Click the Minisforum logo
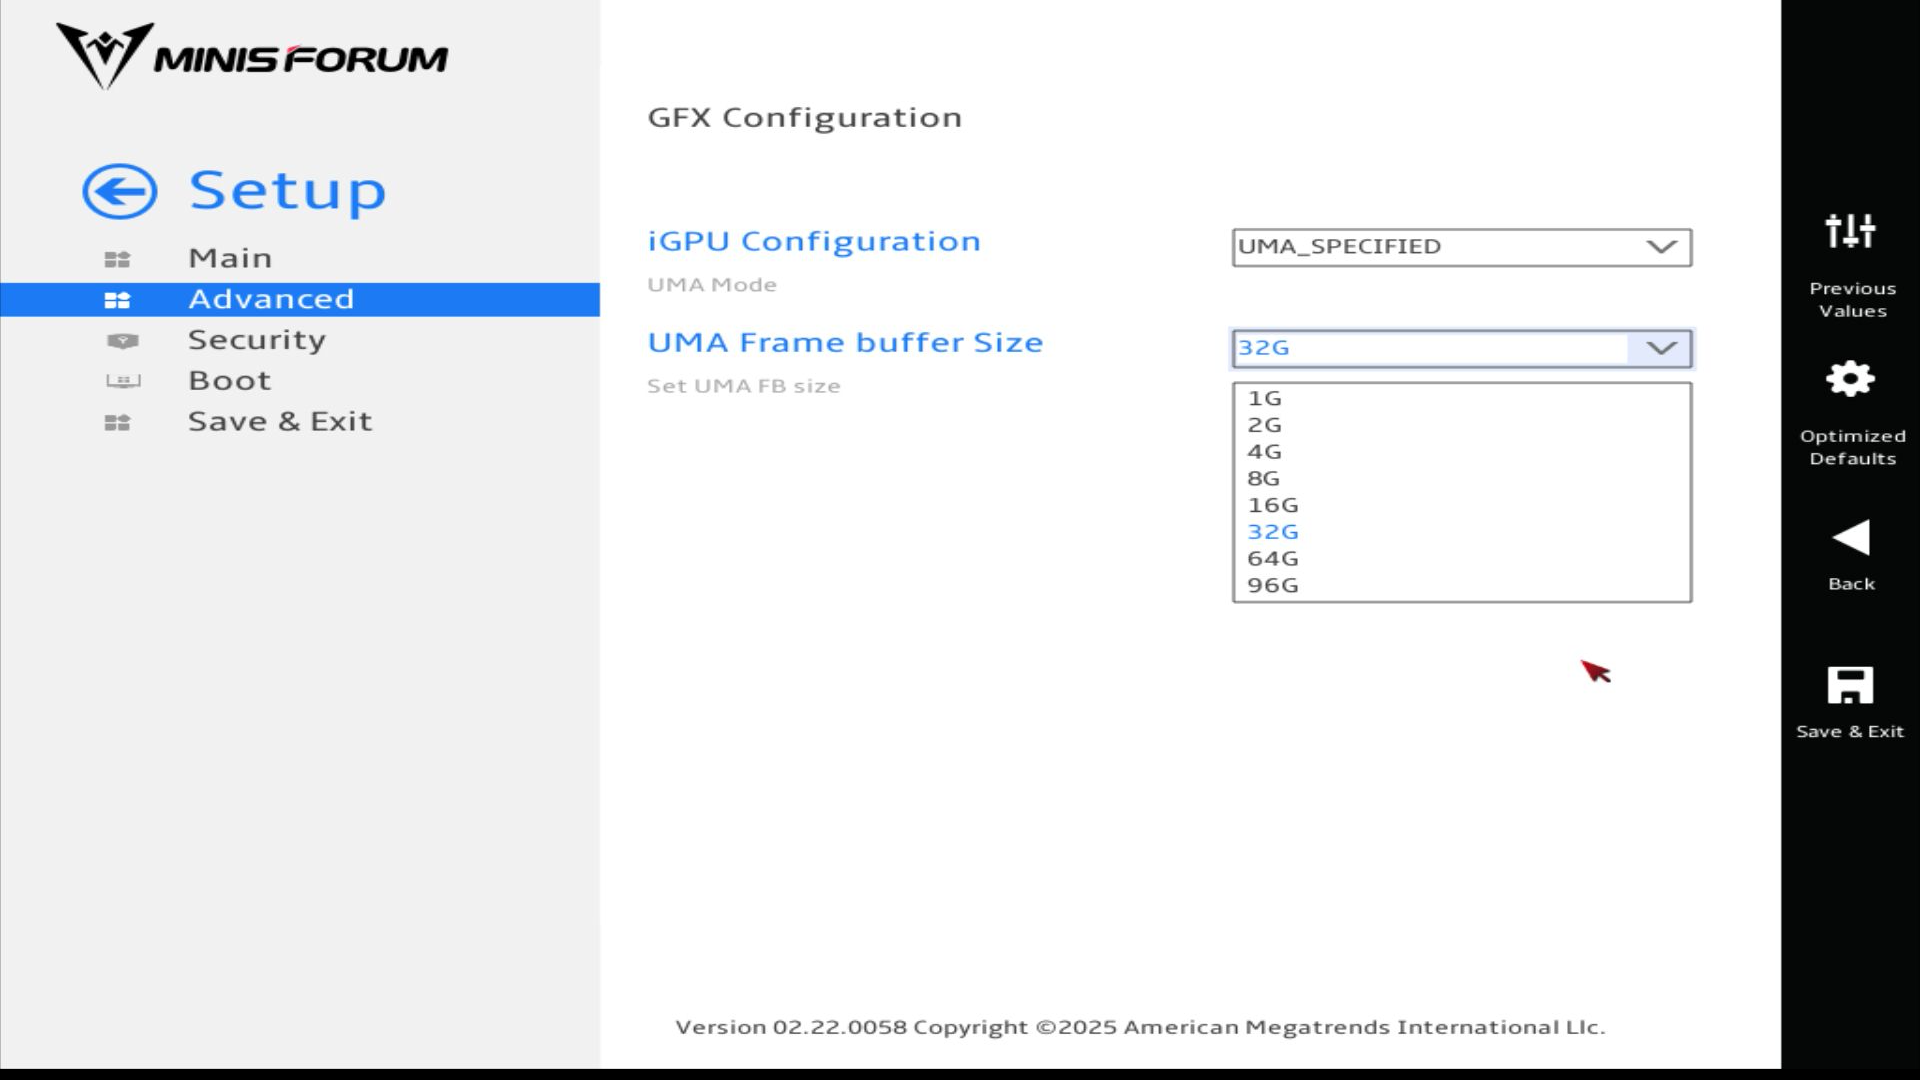The width and height of the screenshot is (1920, 1080). pyautogui.click(x=252, y=56)
